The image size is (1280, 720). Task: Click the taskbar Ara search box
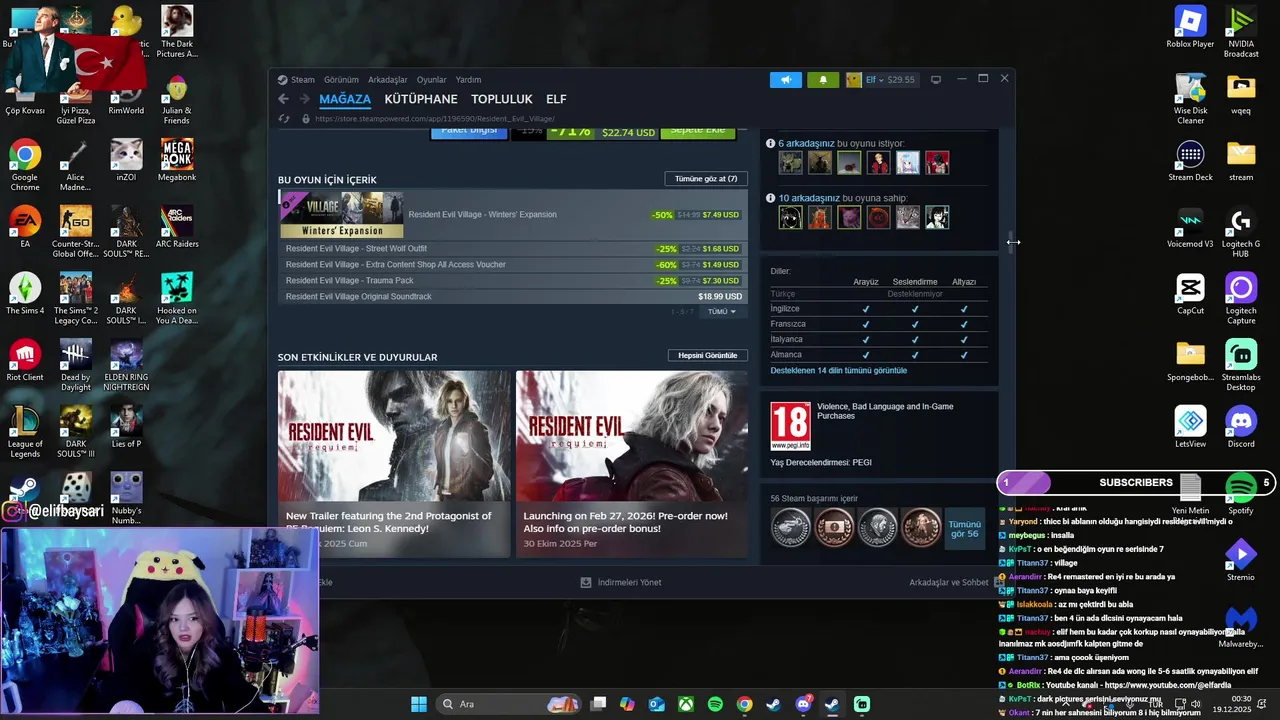pos(510,704)
